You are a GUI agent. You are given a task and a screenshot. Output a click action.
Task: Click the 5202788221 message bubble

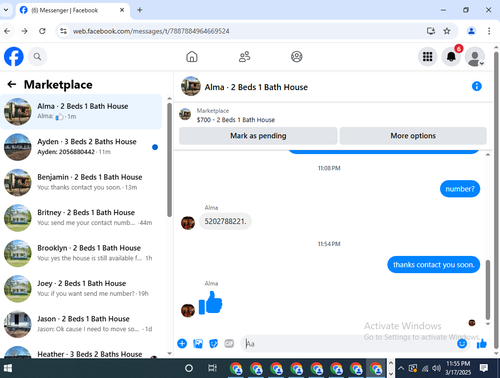point(225,221)
